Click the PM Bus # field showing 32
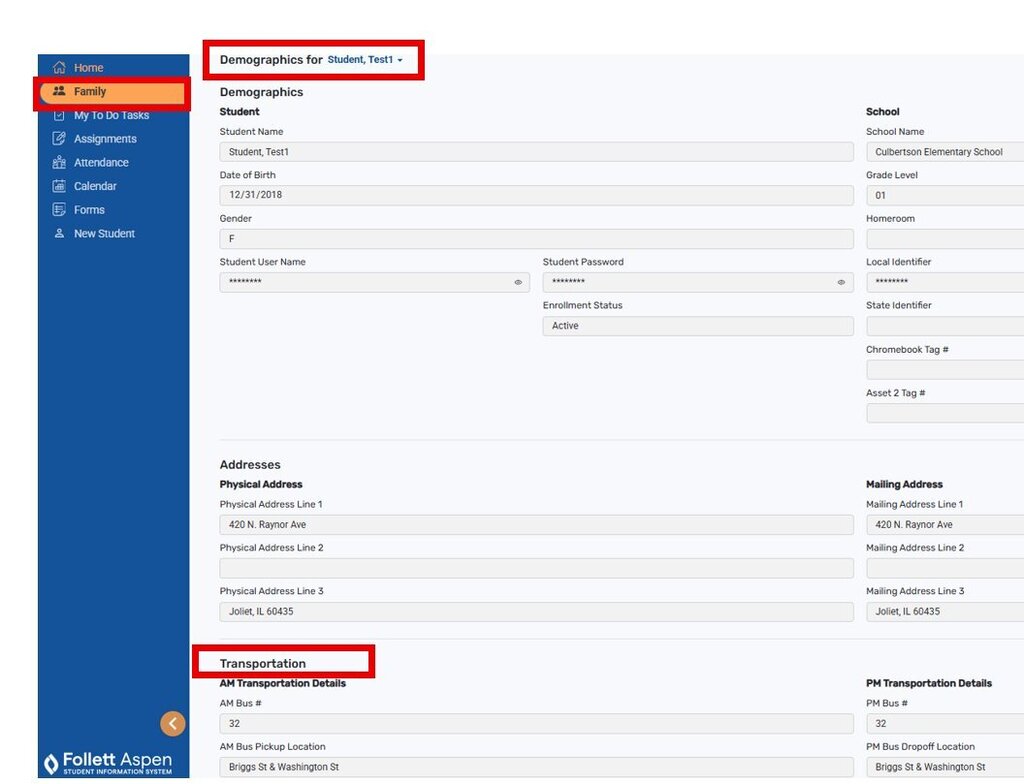 coord(945,723)
